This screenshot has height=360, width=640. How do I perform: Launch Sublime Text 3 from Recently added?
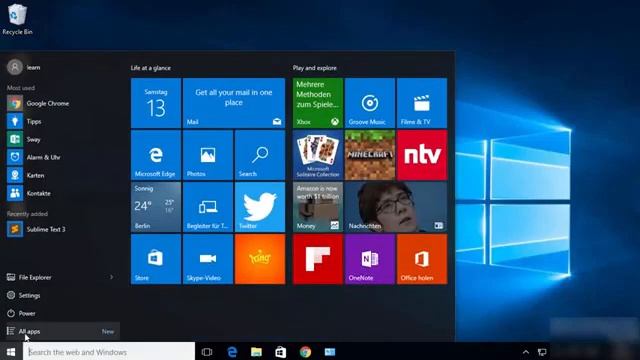[61, 229]
